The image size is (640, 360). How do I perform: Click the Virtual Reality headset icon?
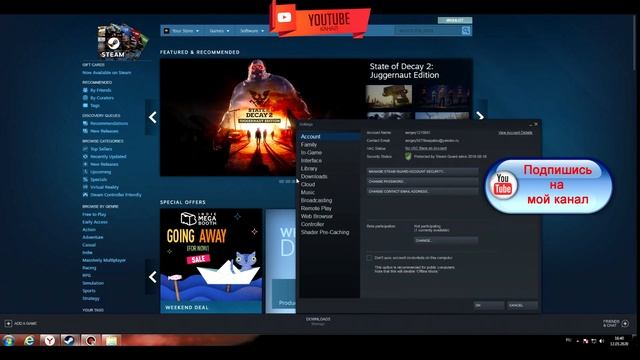[x=85, y=187]
